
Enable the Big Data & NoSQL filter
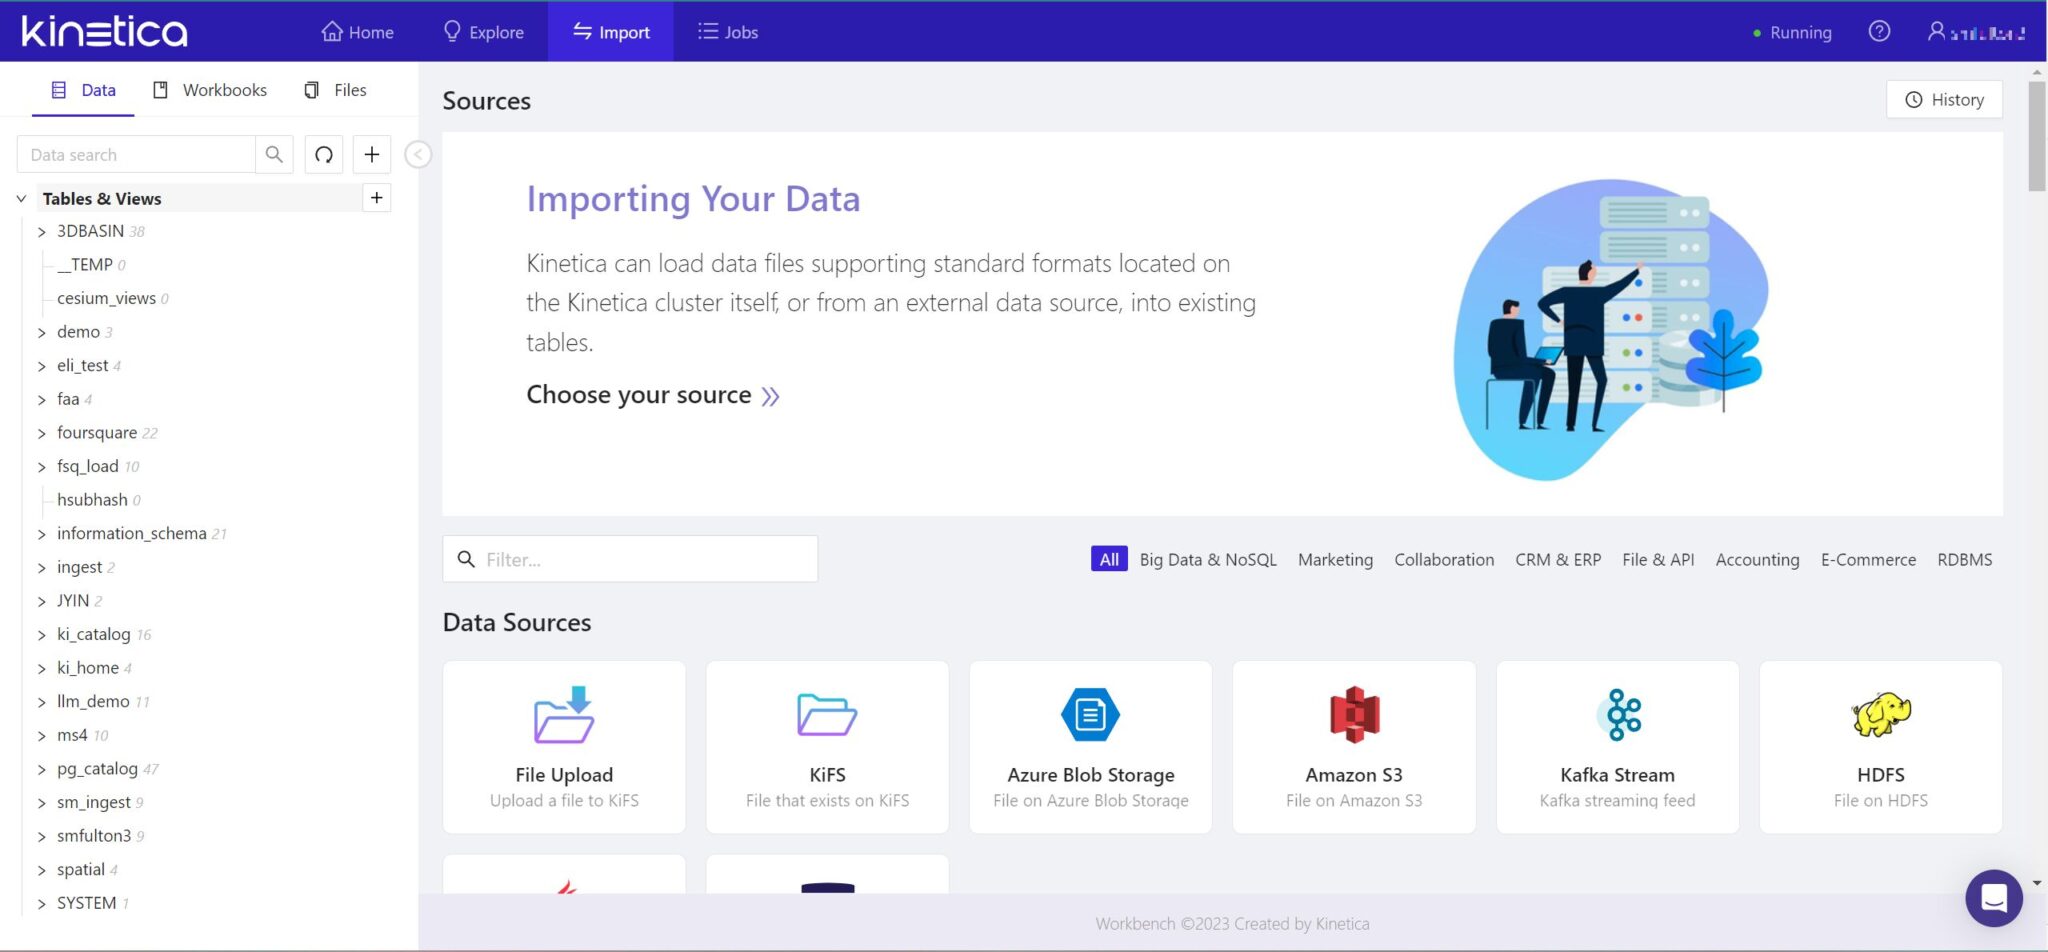[1207, 559]
